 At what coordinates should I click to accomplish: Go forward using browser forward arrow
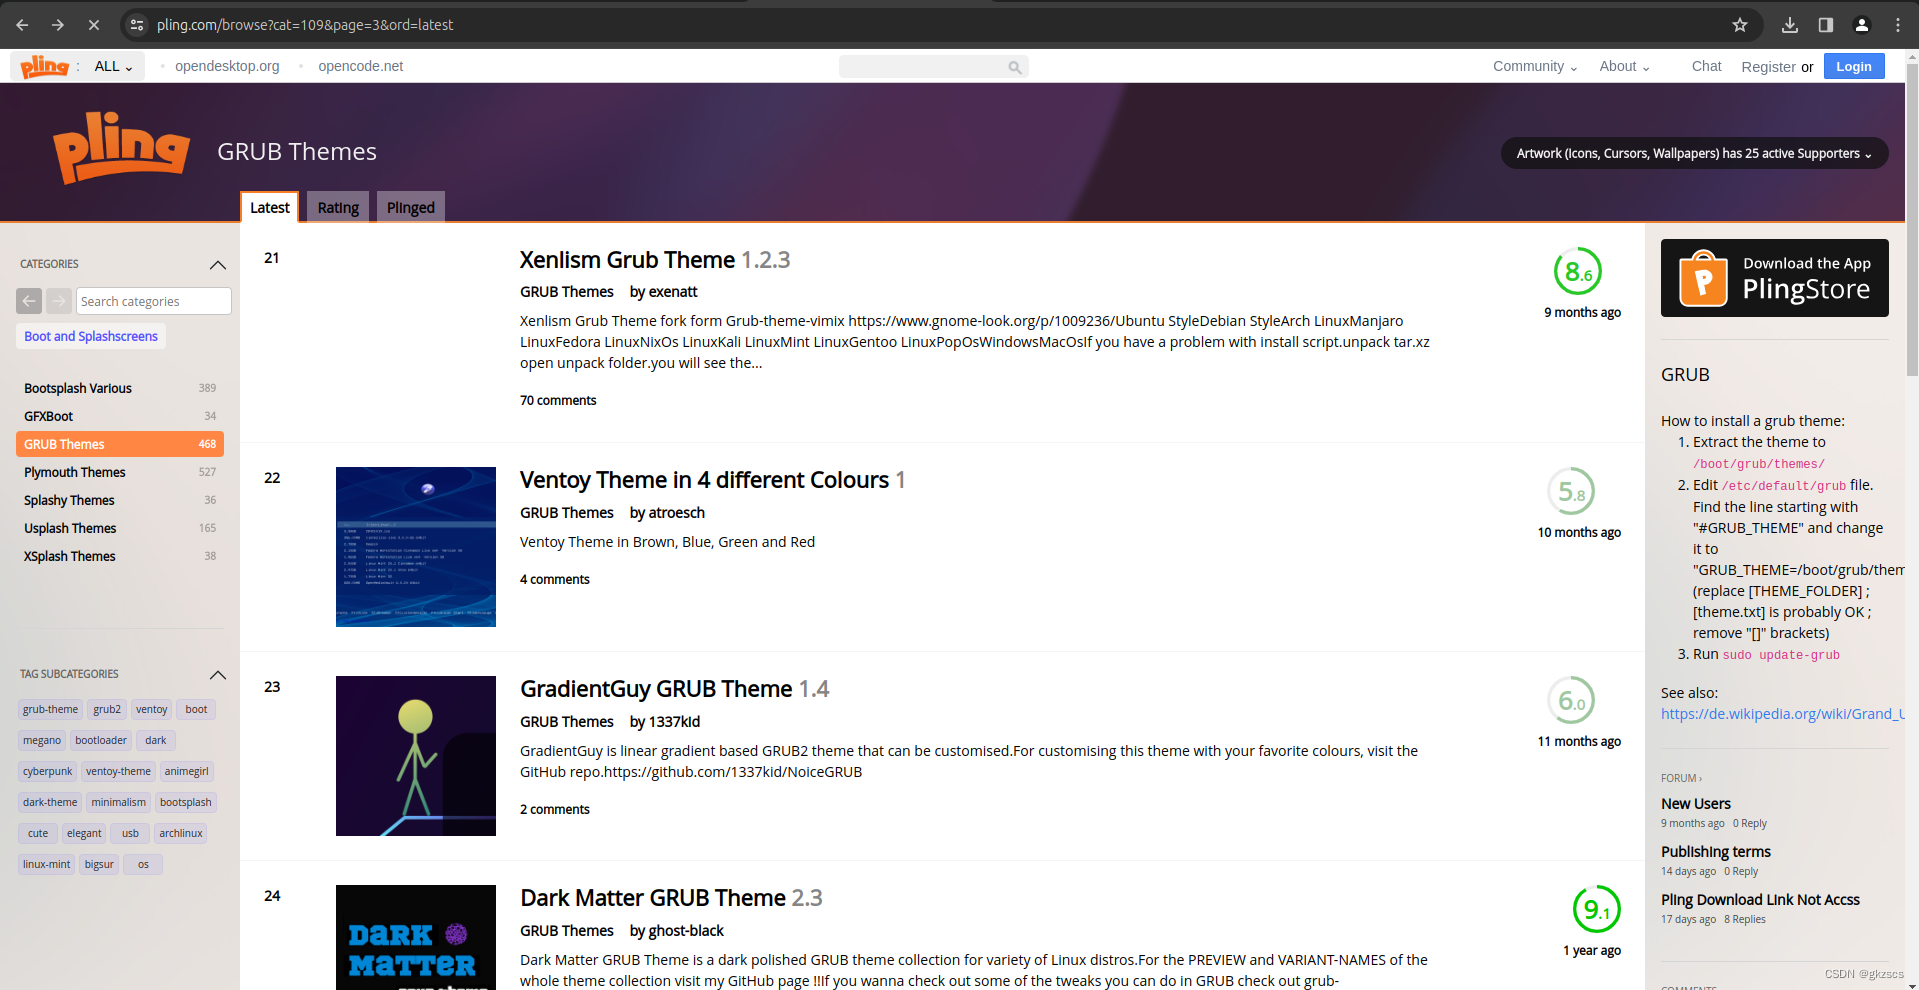coord(58,25)
